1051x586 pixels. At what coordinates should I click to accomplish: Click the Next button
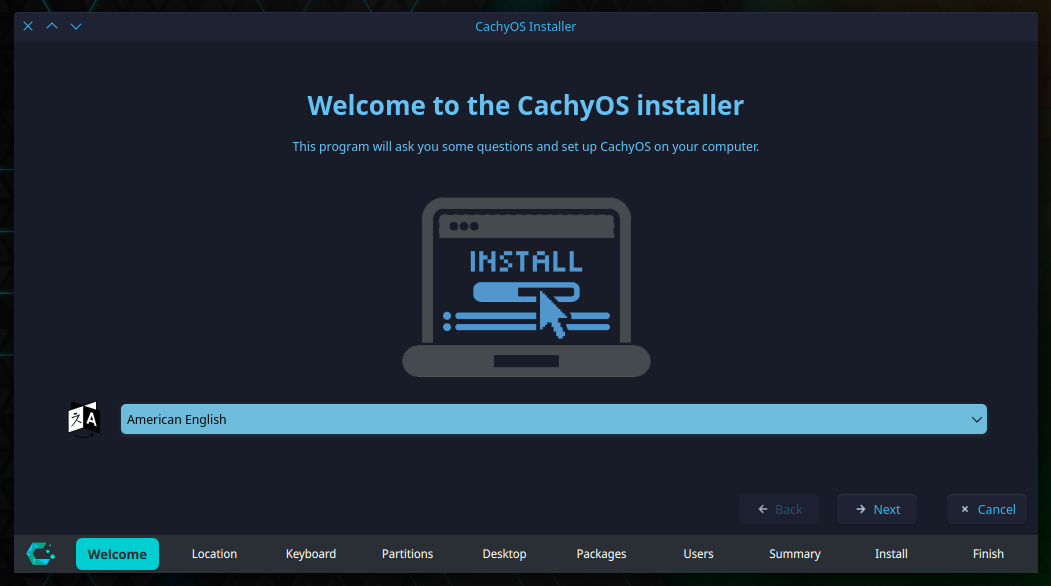coord(877,510)
